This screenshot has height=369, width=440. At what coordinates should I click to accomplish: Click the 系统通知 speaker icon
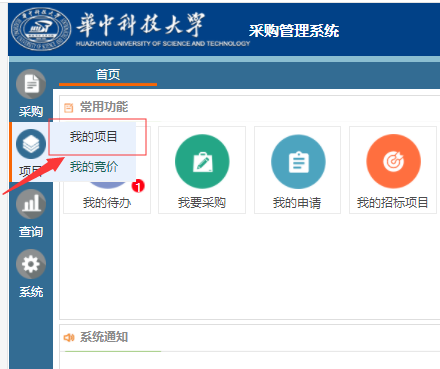click(69, 338)
